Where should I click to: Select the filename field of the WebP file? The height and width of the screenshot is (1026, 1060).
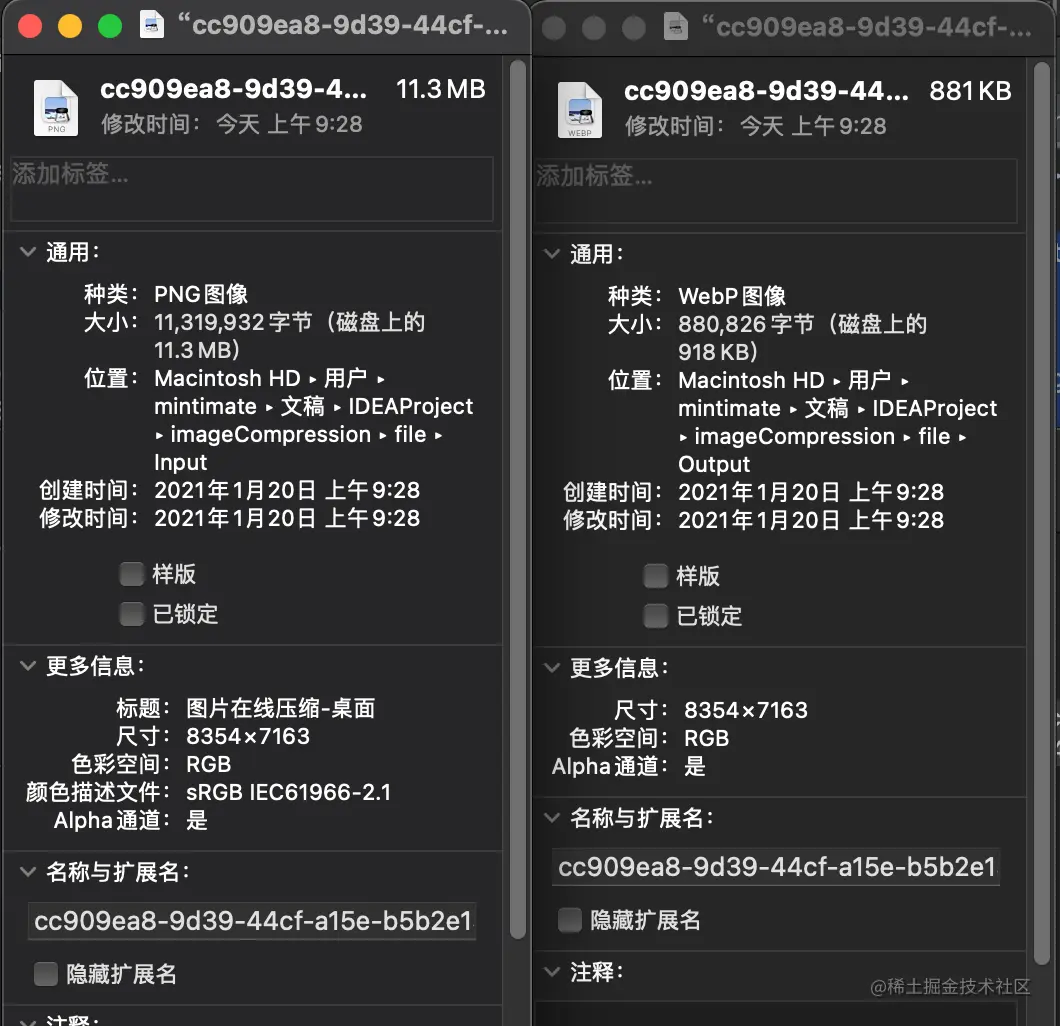tap(776, 867)
